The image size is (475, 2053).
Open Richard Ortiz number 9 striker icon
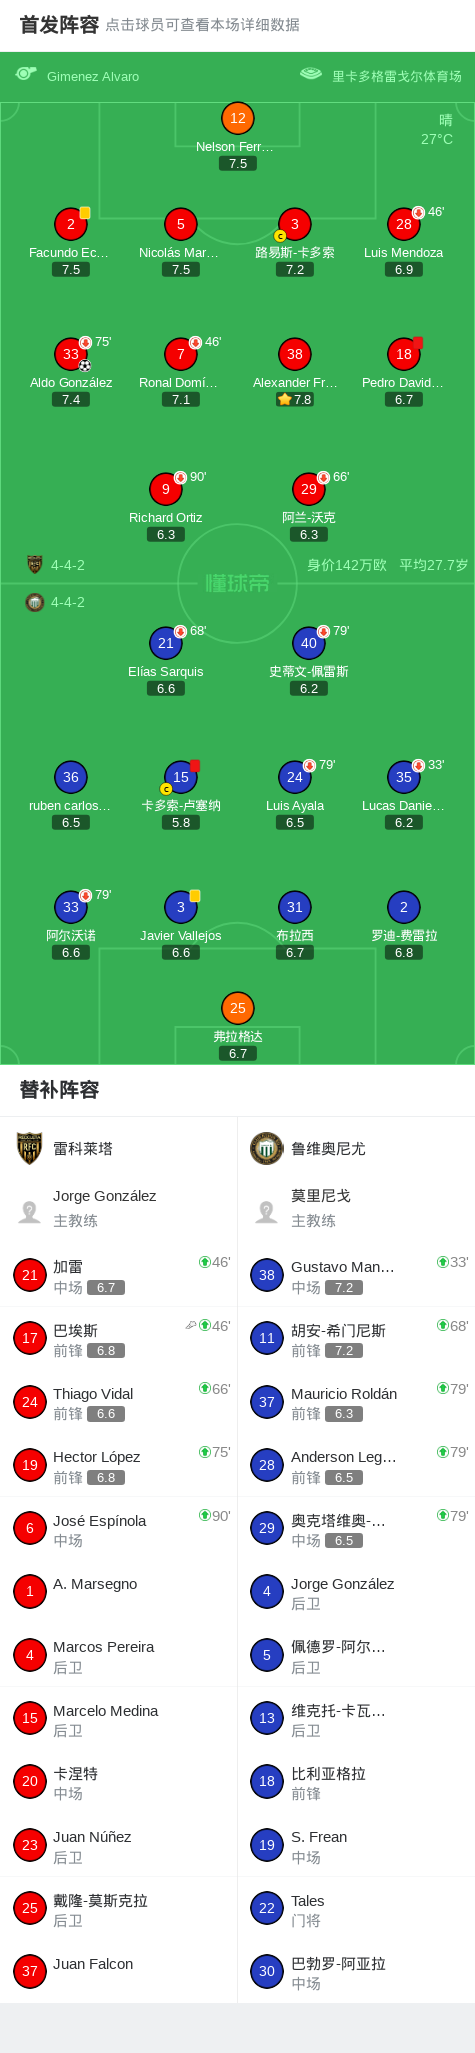166,489
